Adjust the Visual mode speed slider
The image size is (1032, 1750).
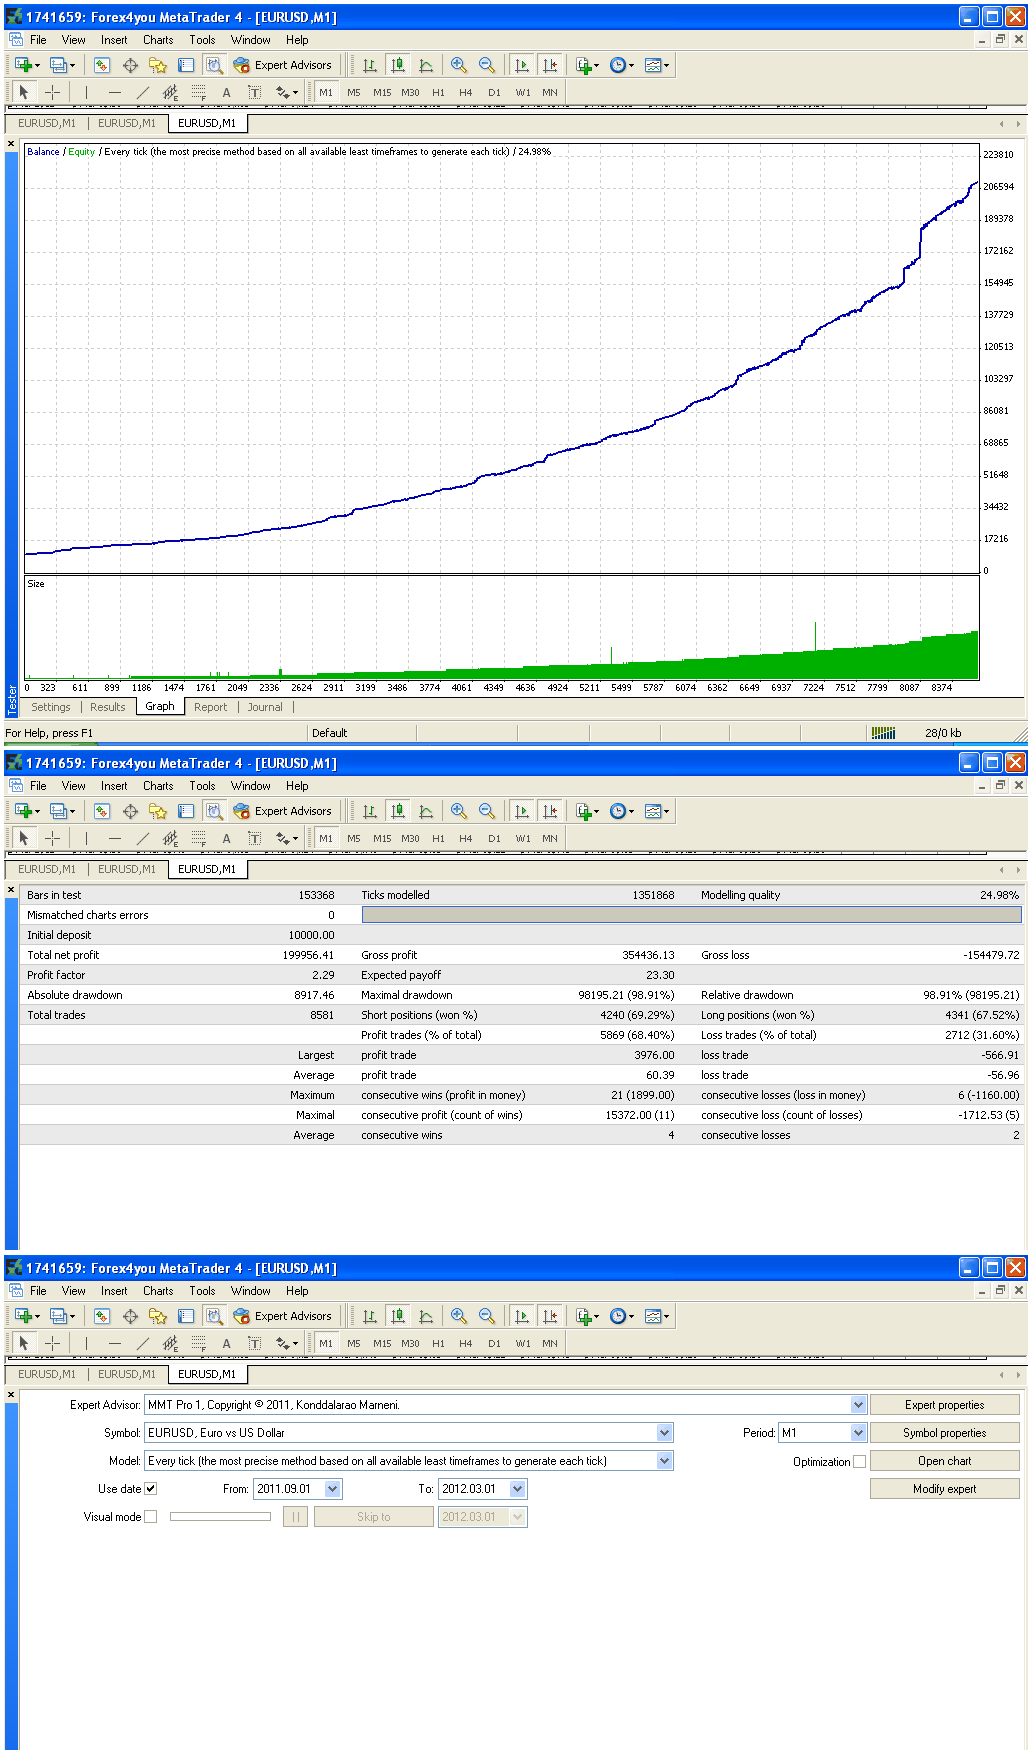pyautogui.click(x=220, y=1517)
